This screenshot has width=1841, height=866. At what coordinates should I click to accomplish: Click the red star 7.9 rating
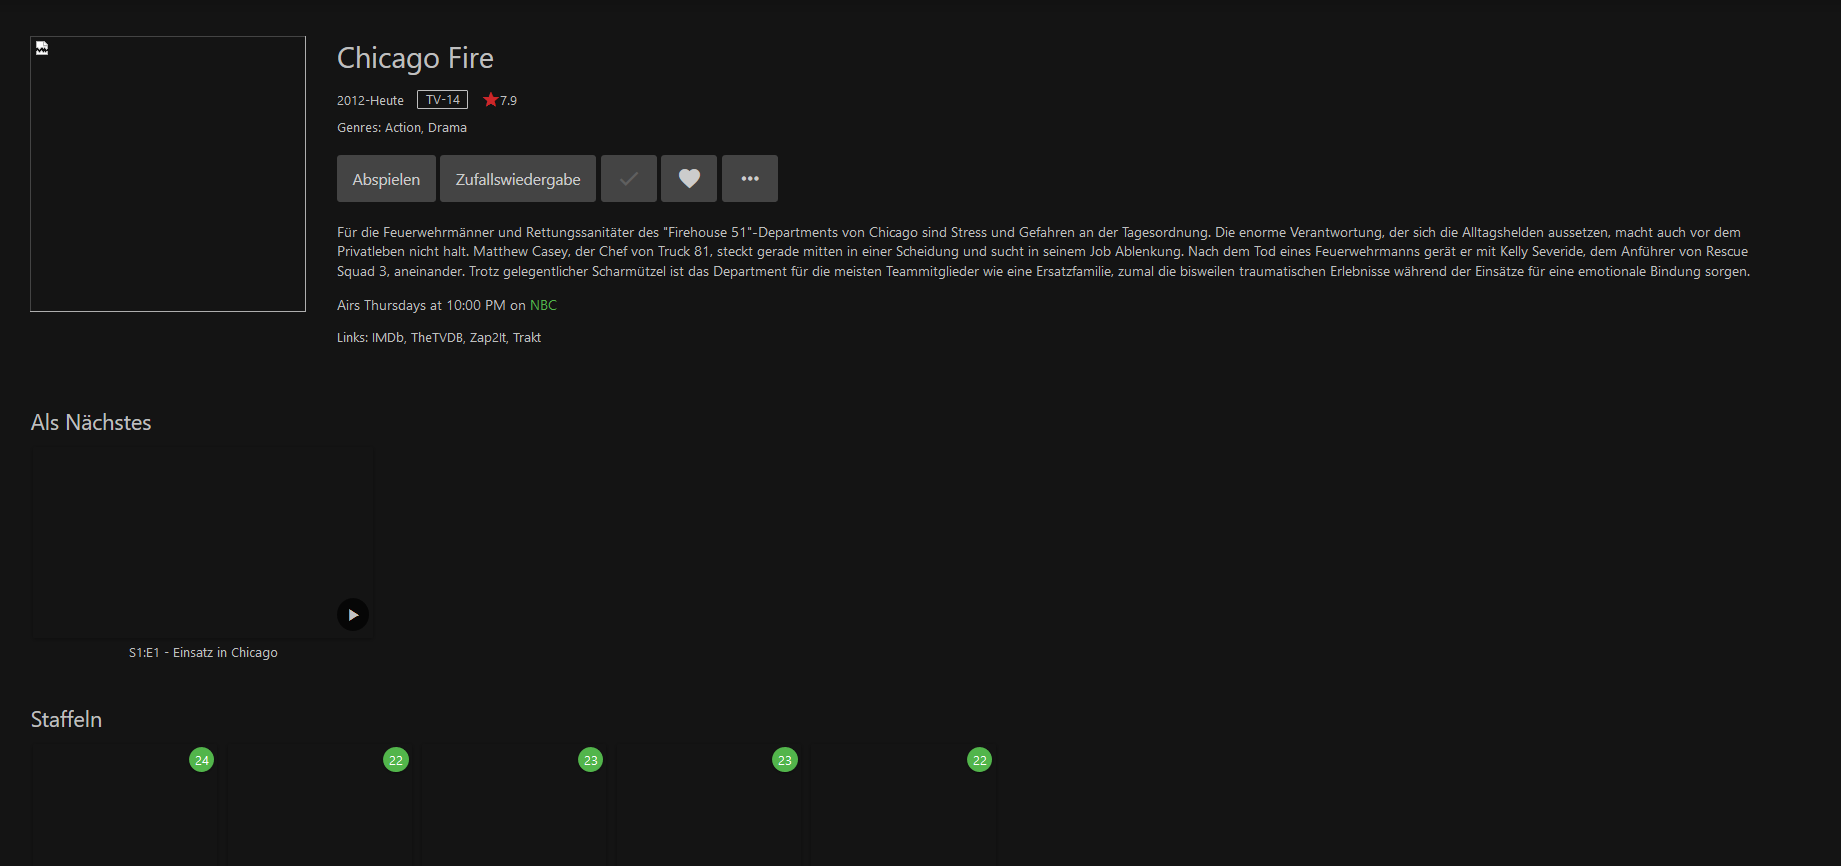(x=500, y=100)
